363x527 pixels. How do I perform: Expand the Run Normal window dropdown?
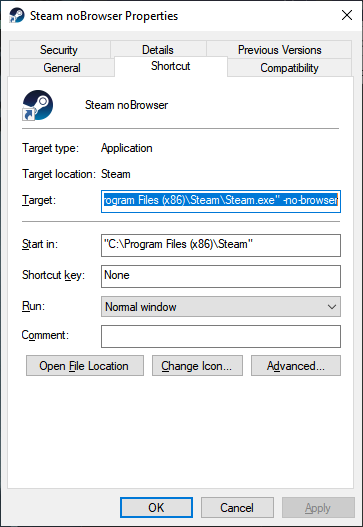[x=221, y=307]
